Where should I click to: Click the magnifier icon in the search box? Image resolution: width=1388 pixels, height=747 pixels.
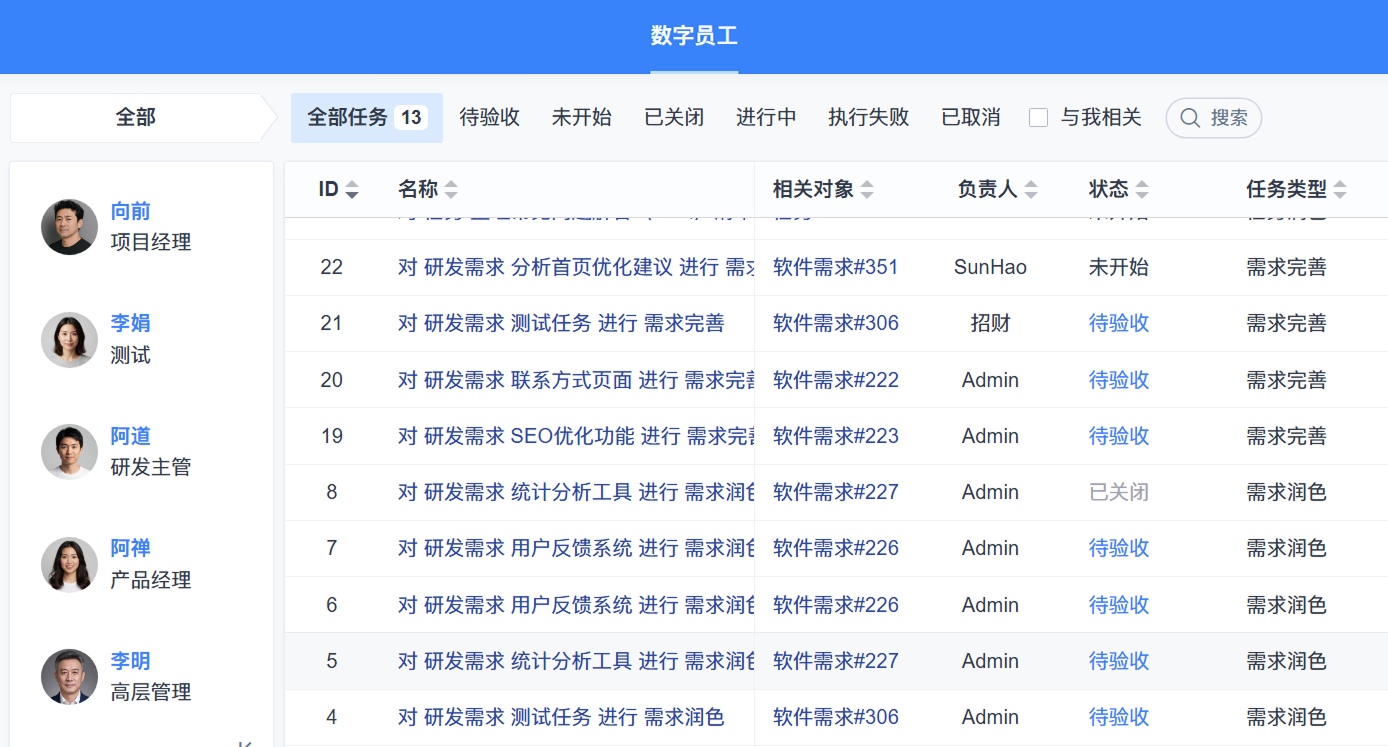click(x=1190, y=118)
